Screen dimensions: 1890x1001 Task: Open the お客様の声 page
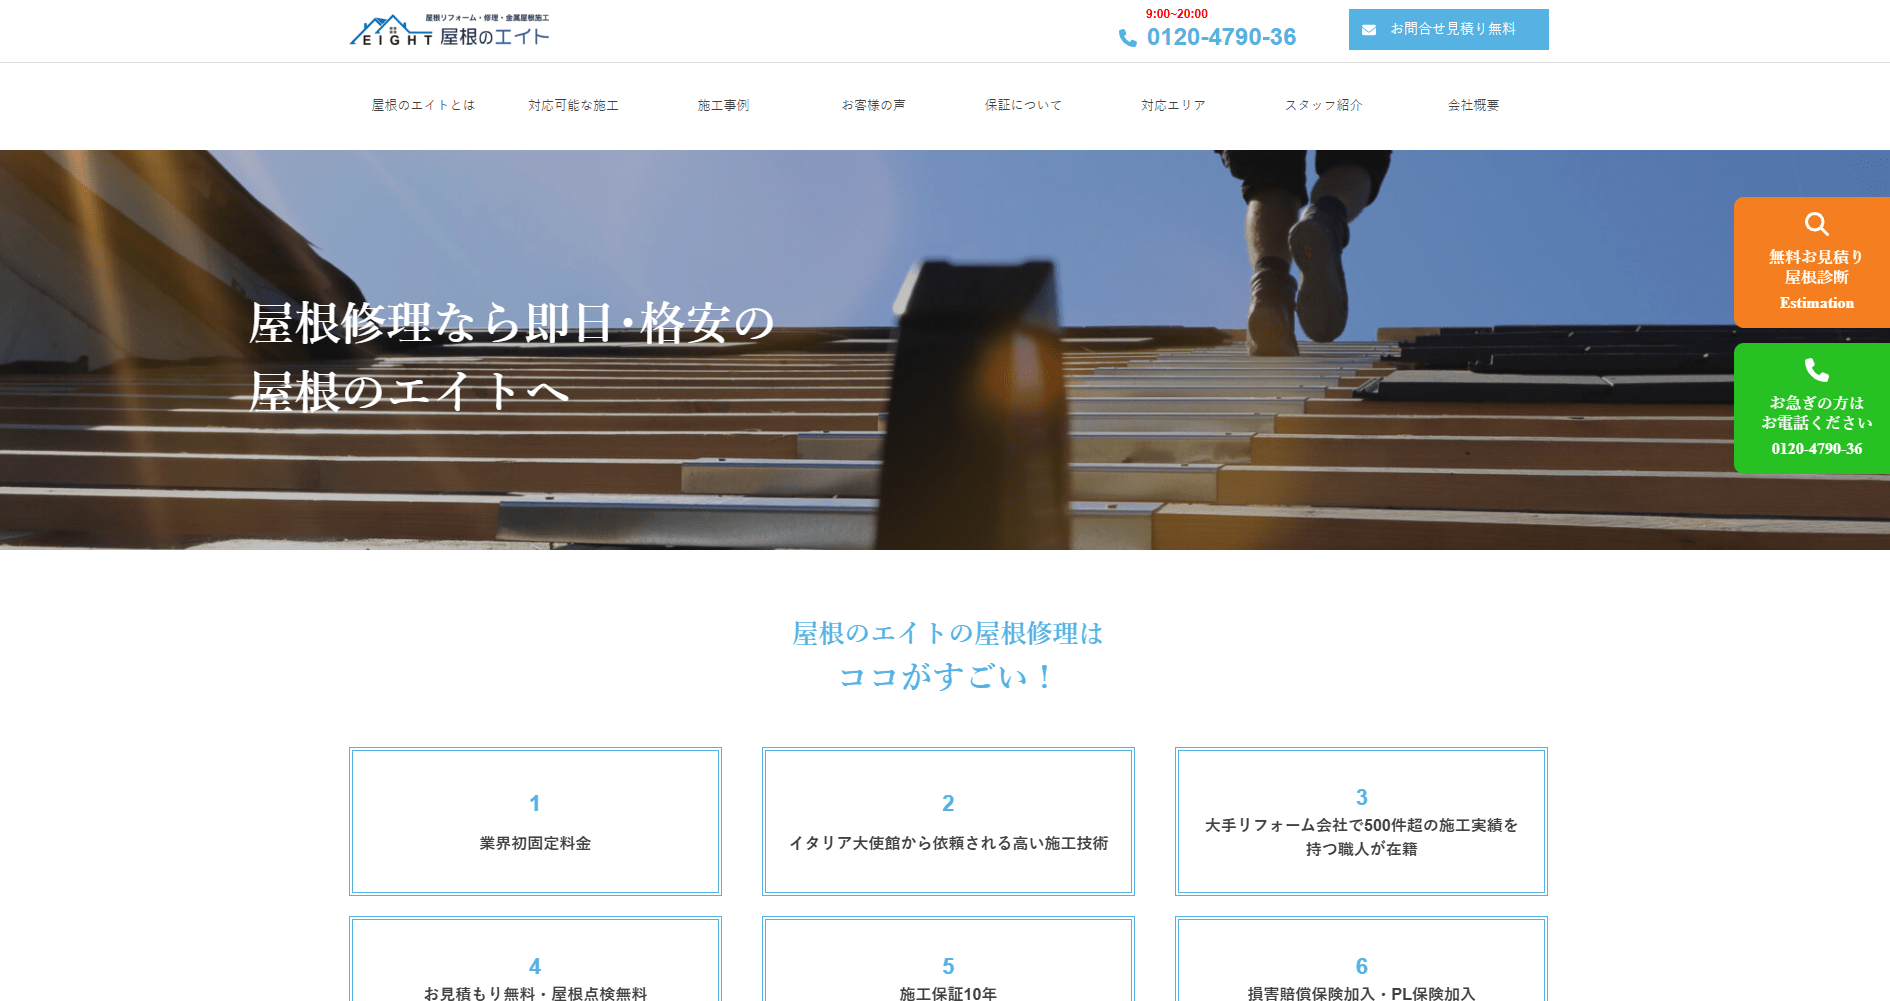tap(873, 105)
